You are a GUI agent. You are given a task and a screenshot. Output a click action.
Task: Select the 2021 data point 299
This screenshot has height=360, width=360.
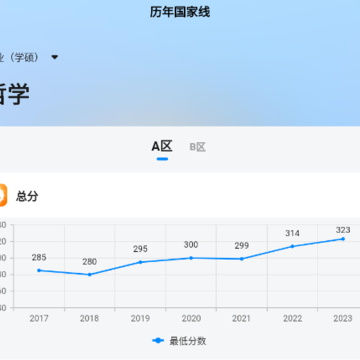(x=242, y=259)
